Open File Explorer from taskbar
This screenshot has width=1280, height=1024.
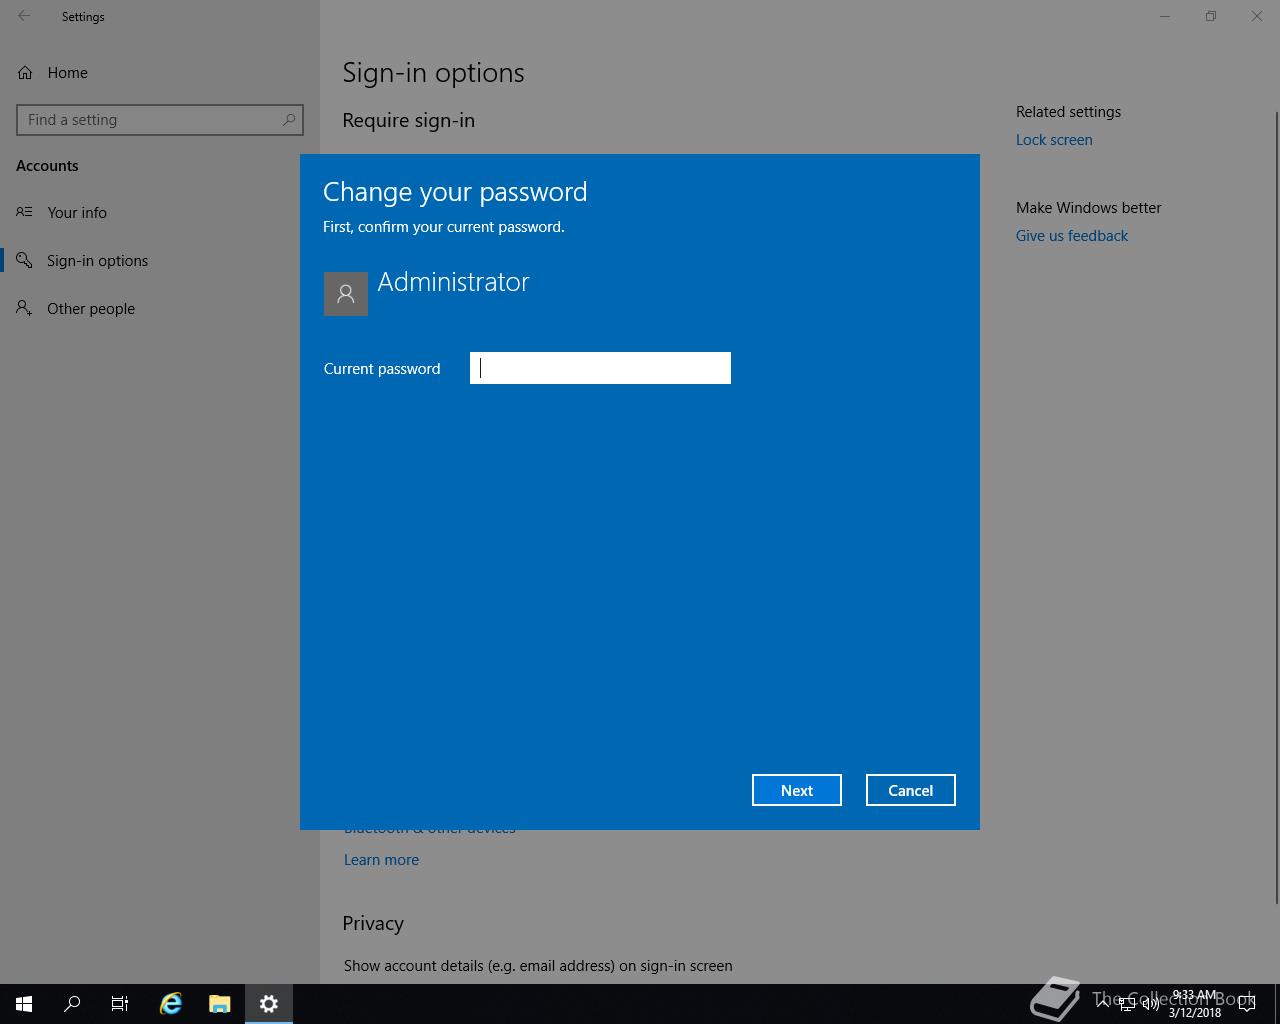click(220, 1004)
